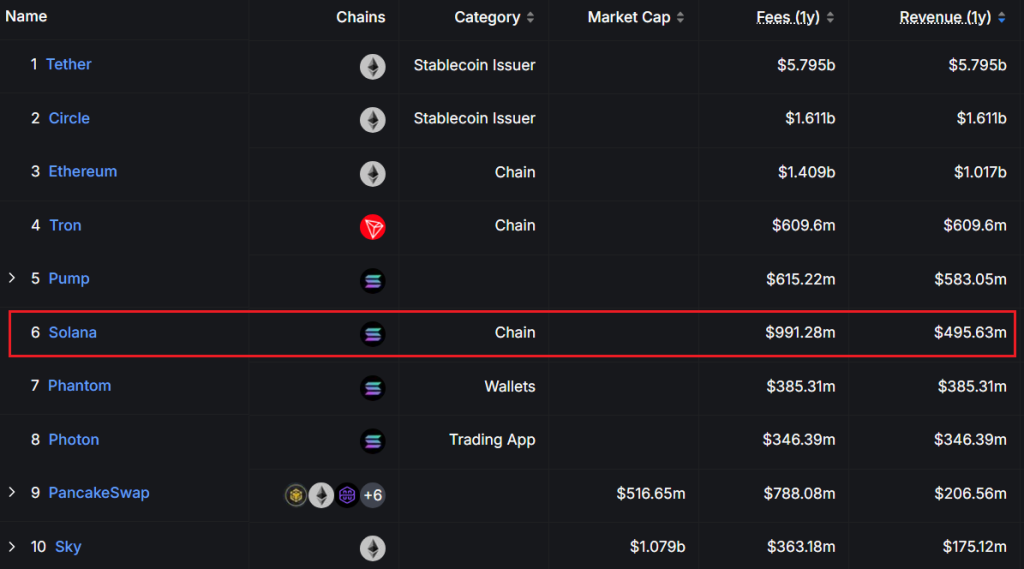Open the +6 more chains badge
Viewport: 1024px width, 569px height.
pos(372,495)
